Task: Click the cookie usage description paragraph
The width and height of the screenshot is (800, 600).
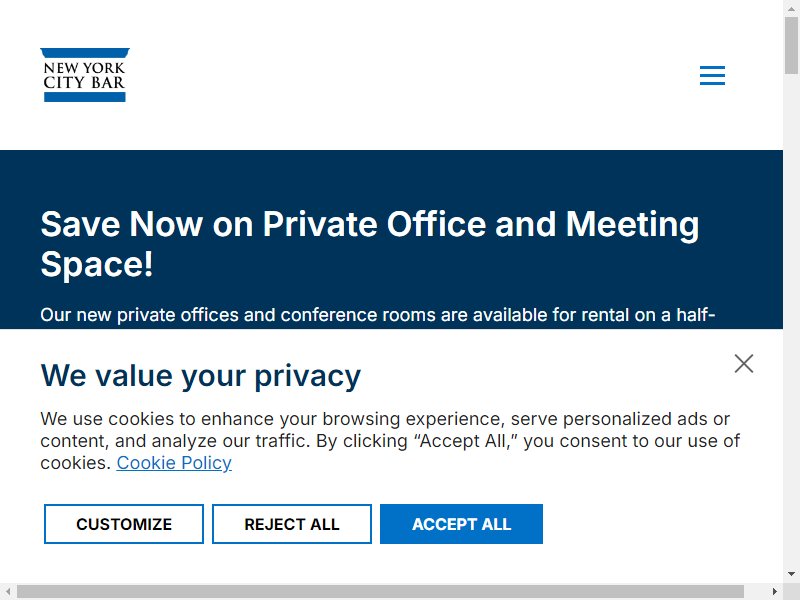Action: (390, 441)
